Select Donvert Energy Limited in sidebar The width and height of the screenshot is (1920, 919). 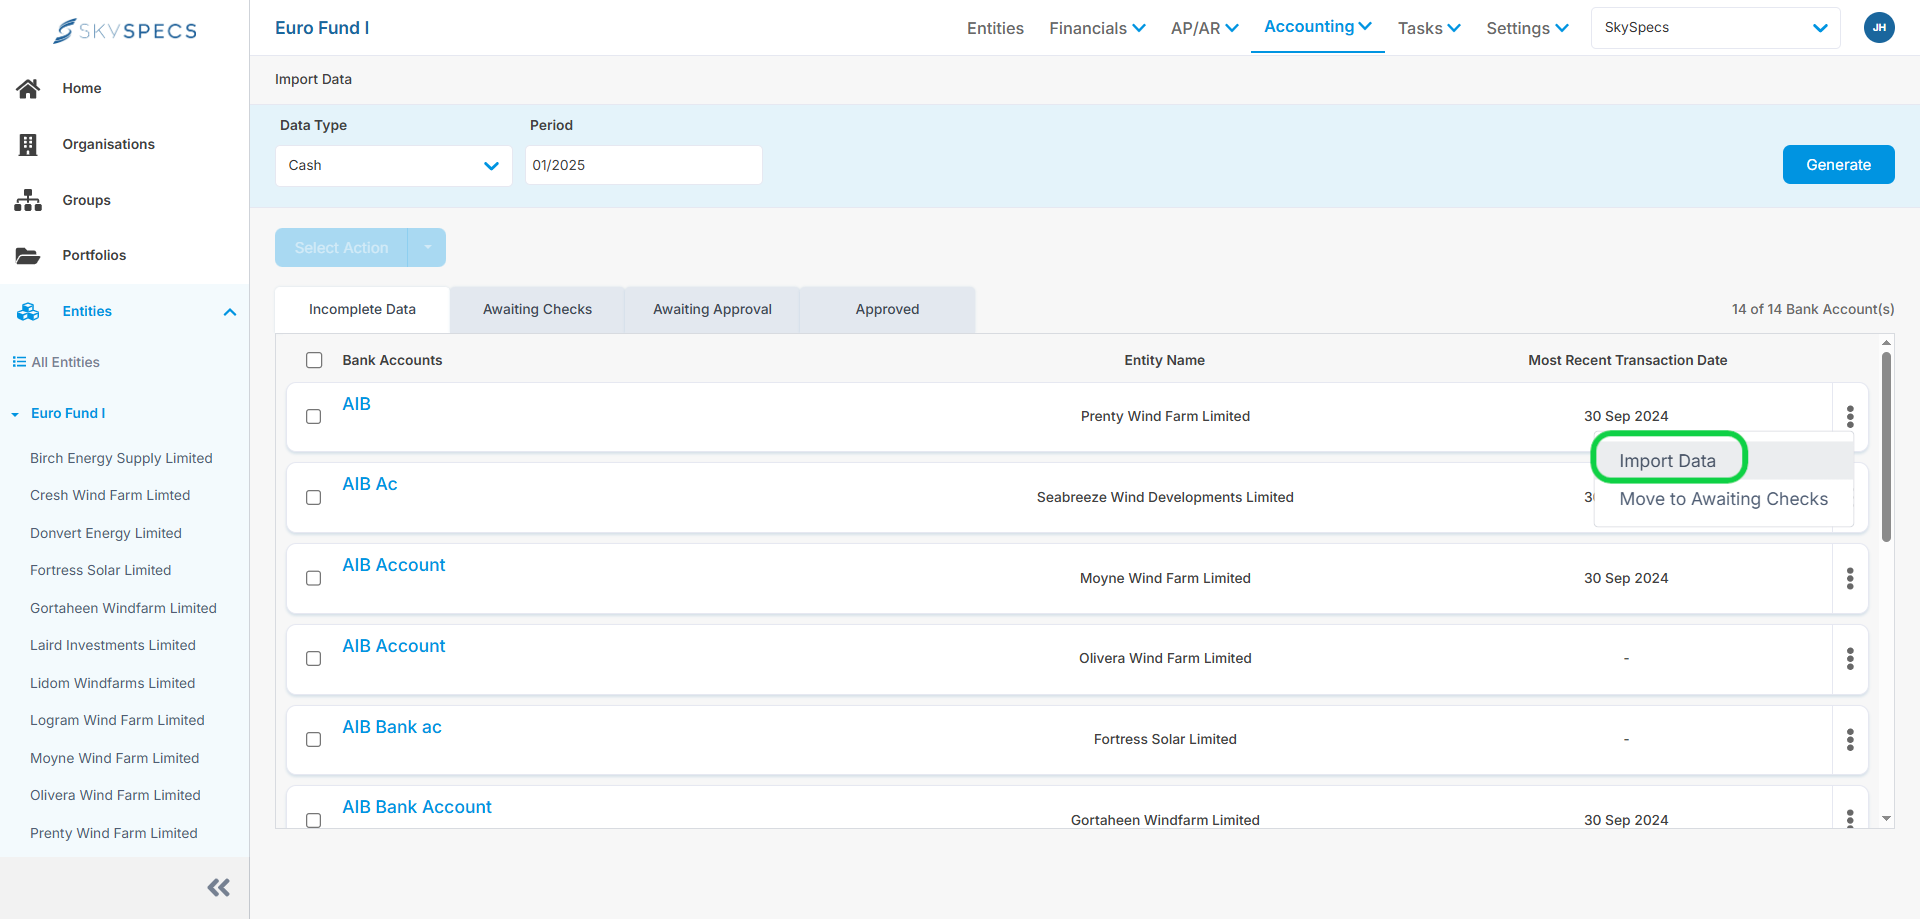106,533
